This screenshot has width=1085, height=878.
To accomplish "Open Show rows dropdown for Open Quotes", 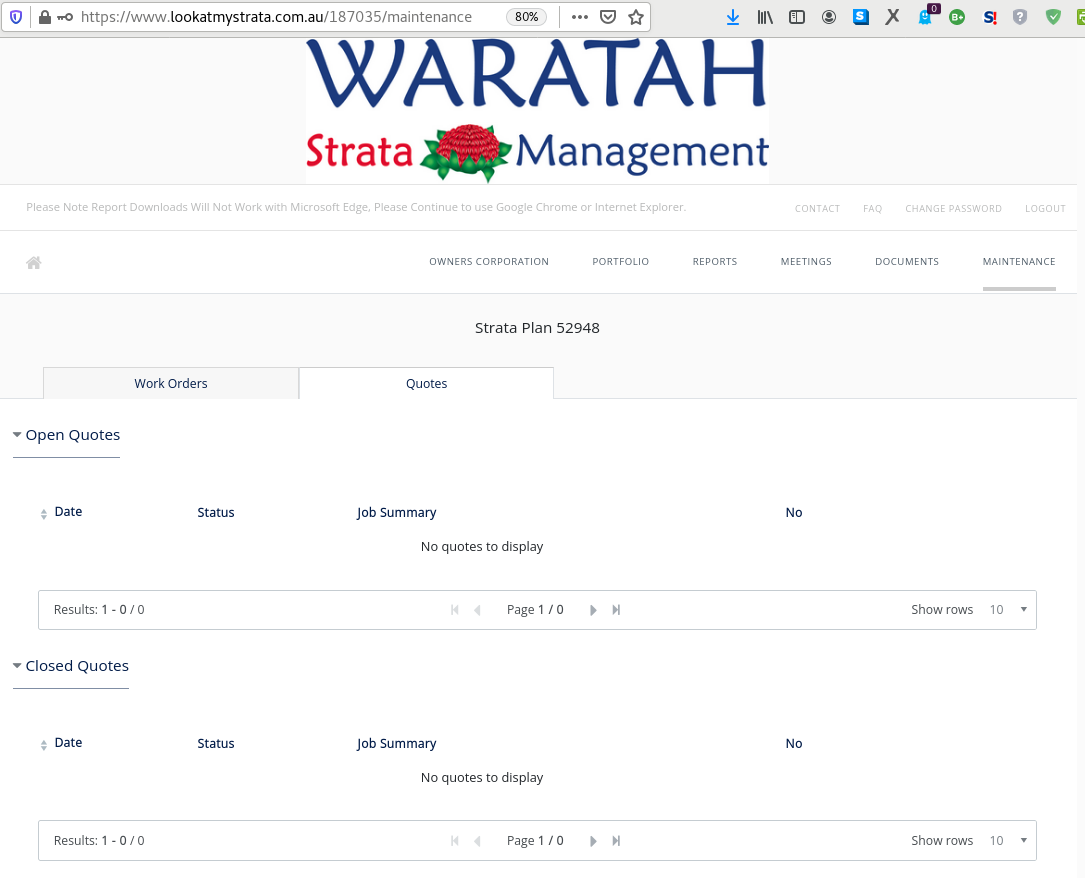I will tap(1008, 610).
